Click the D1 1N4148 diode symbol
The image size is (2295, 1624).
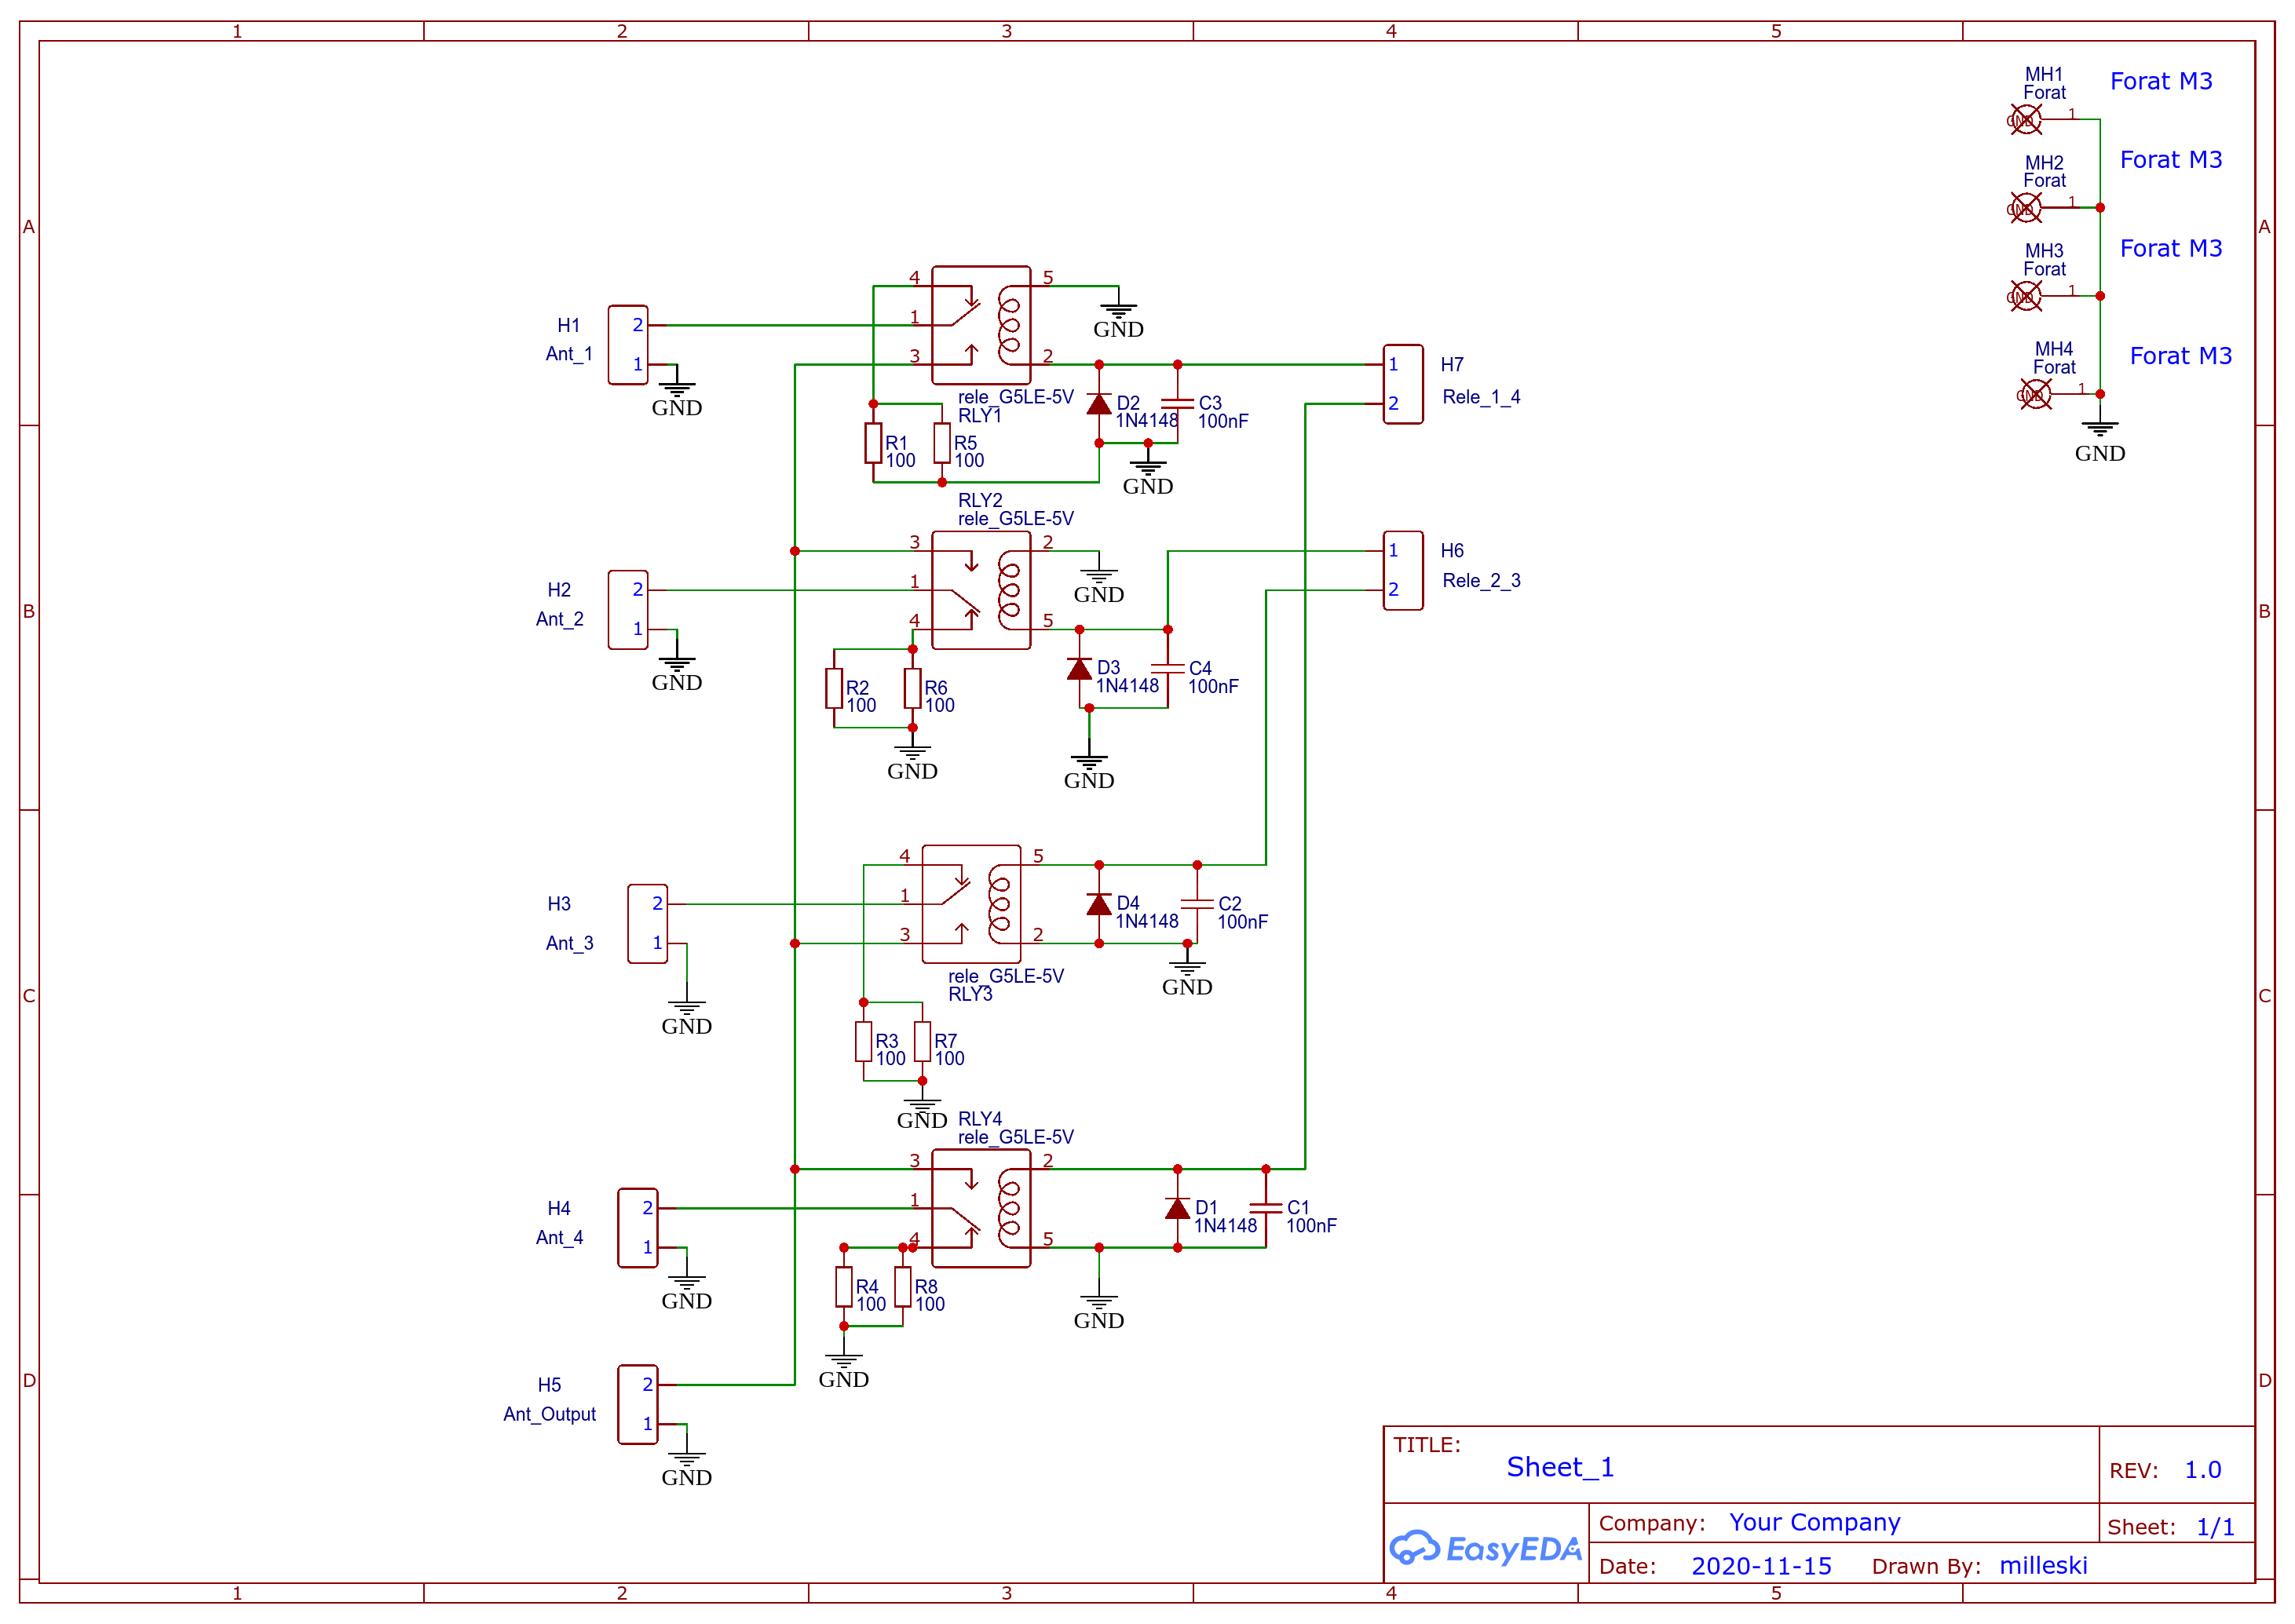pyautogui.click(x=1177, y=1208)
